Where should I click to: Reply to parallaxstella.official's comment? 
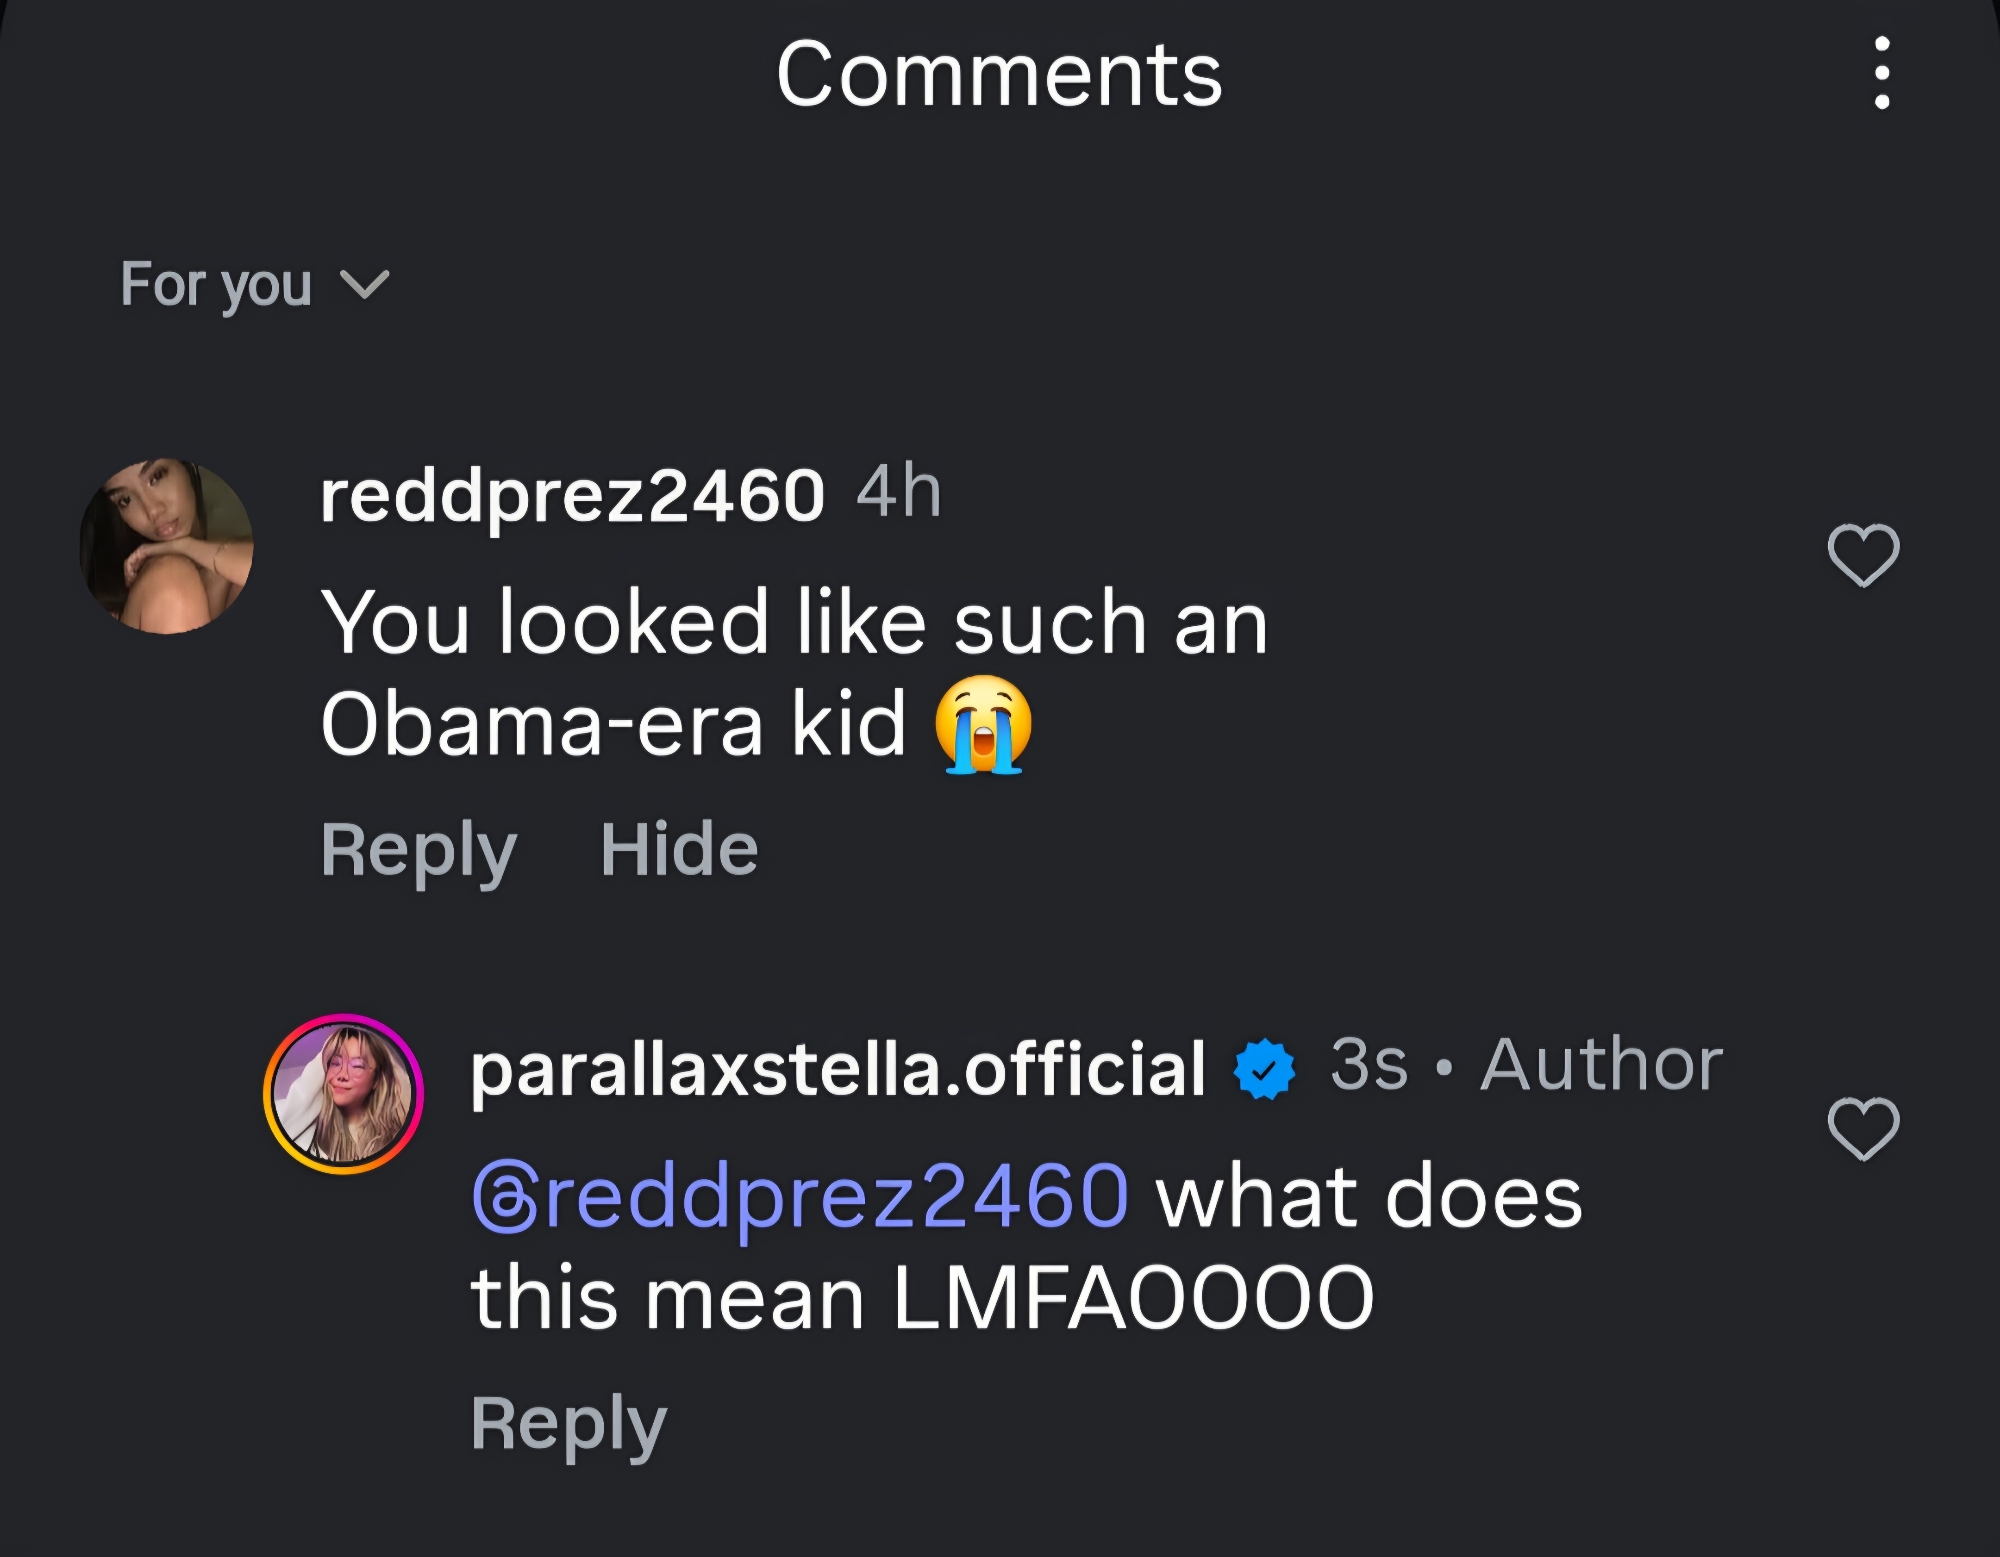[568, 1424]
